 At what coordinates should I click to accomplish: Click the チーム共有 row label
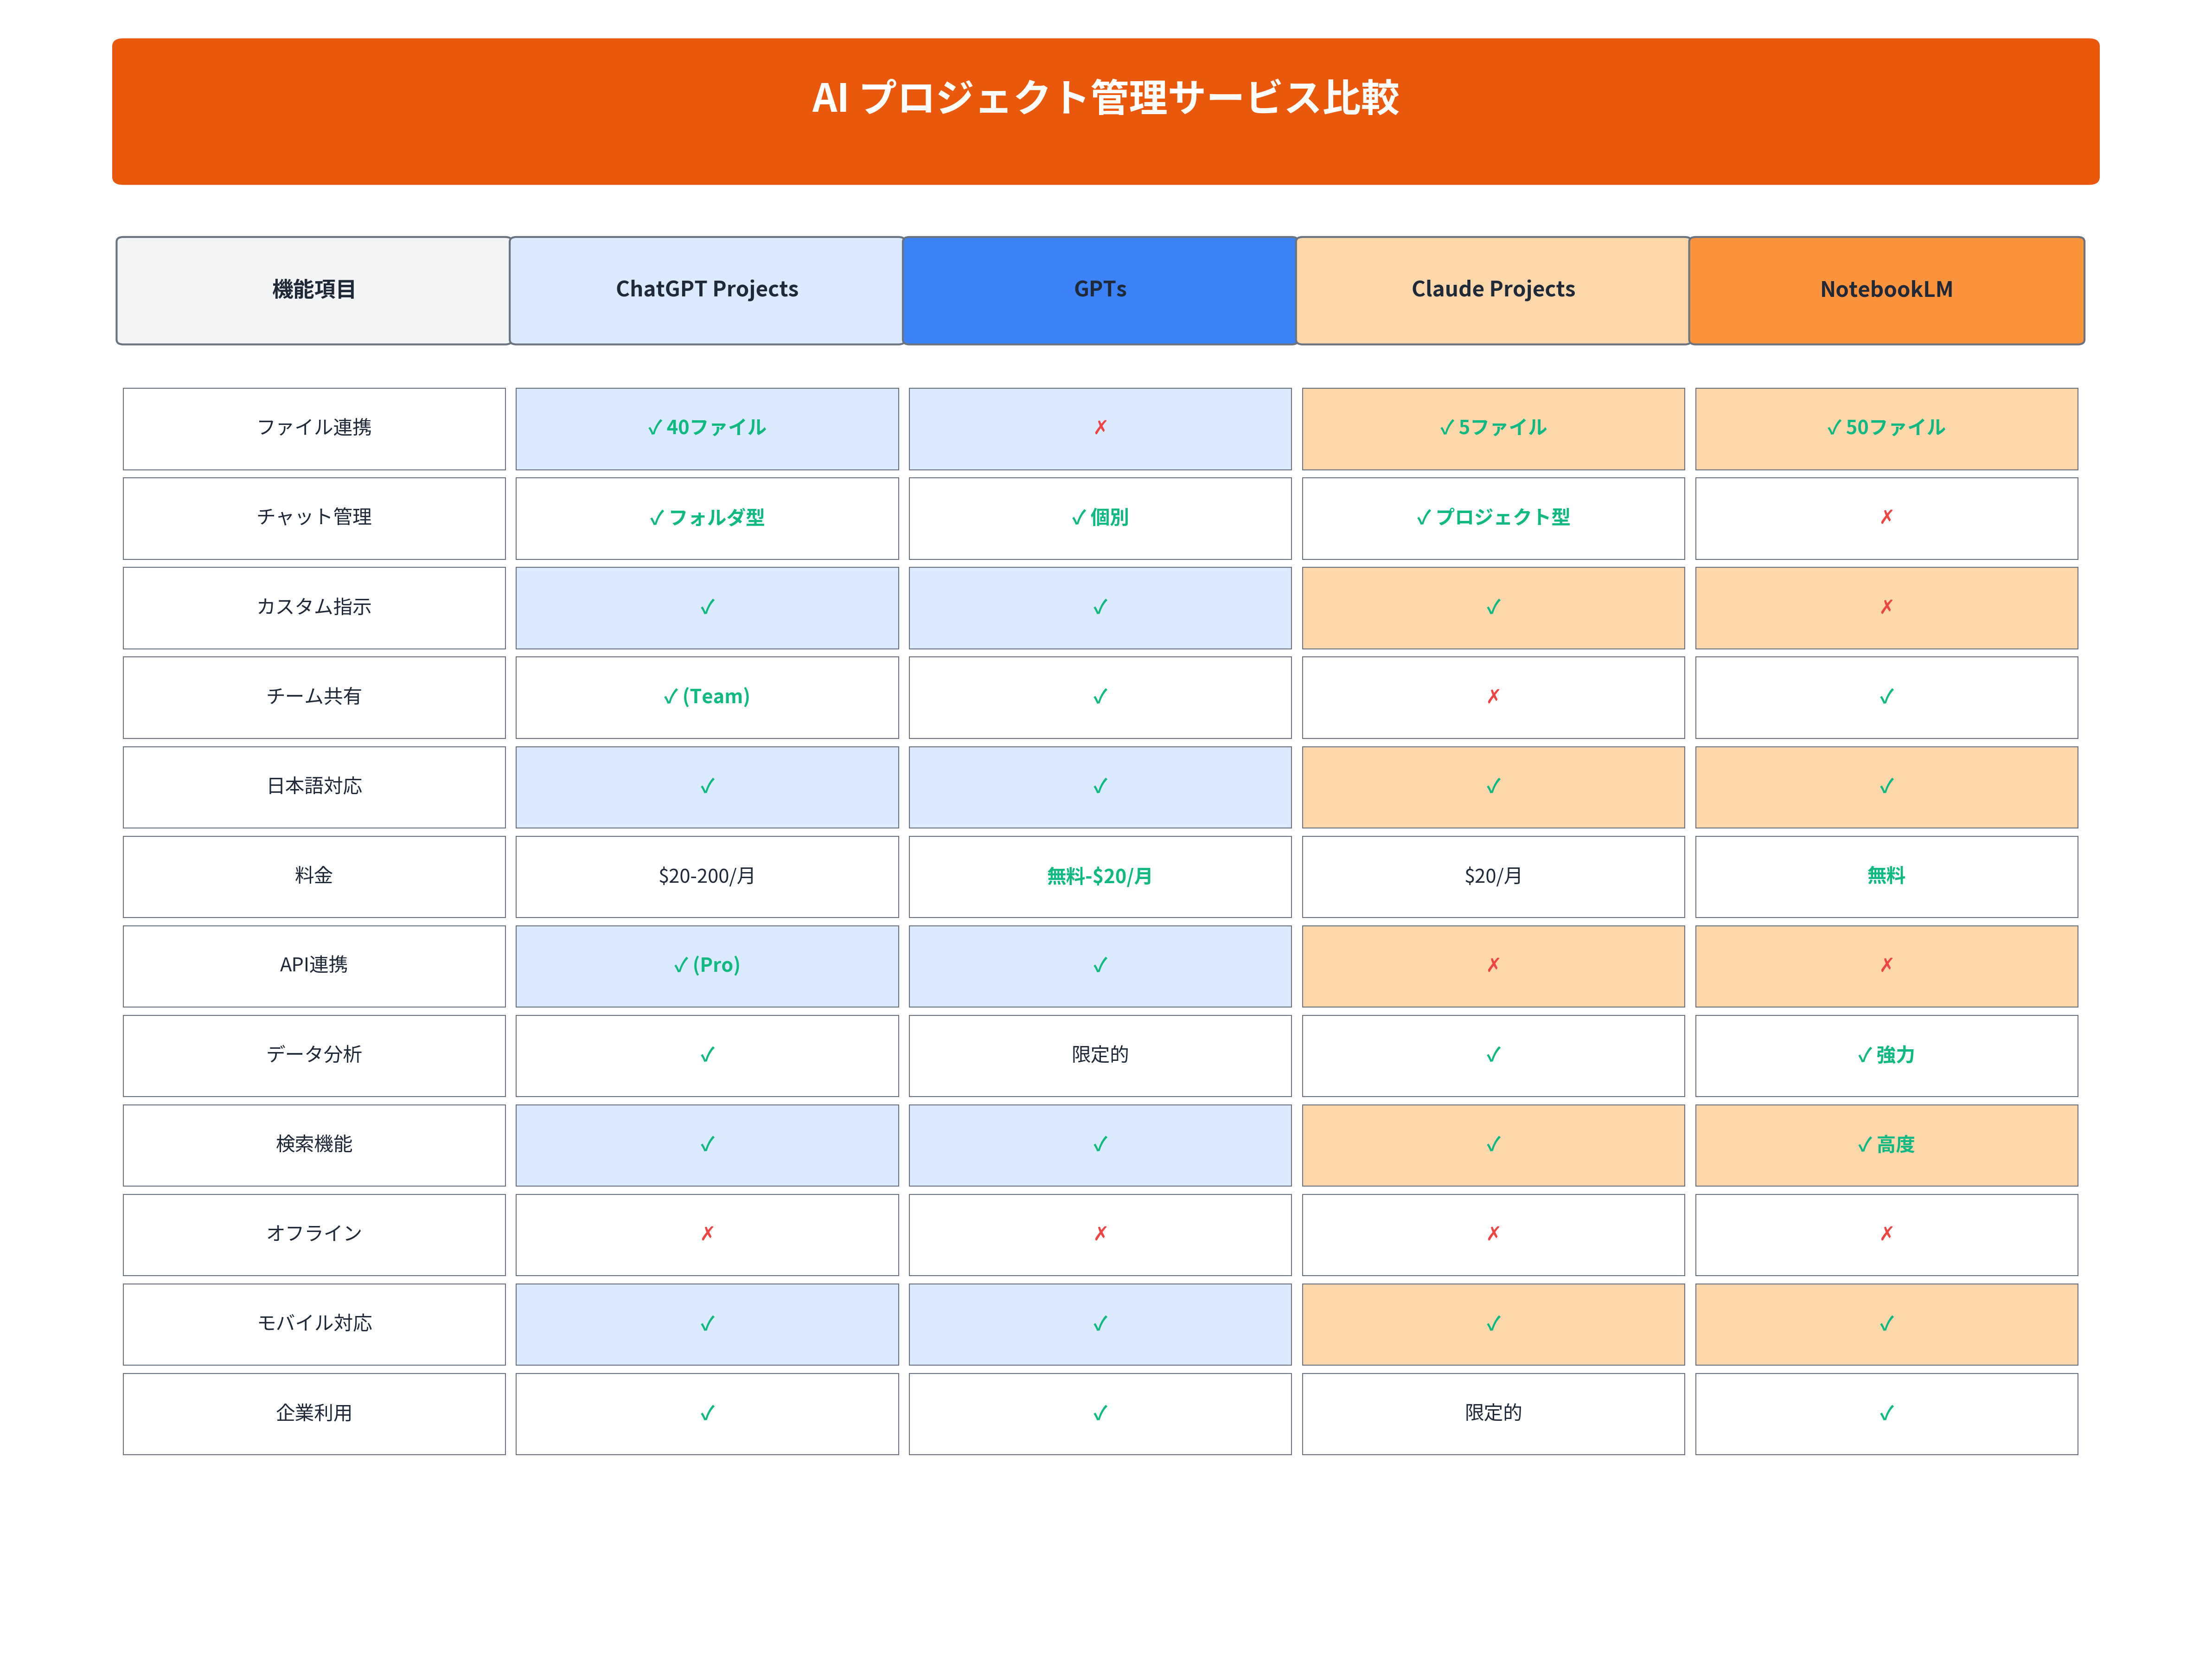(314, 697)
